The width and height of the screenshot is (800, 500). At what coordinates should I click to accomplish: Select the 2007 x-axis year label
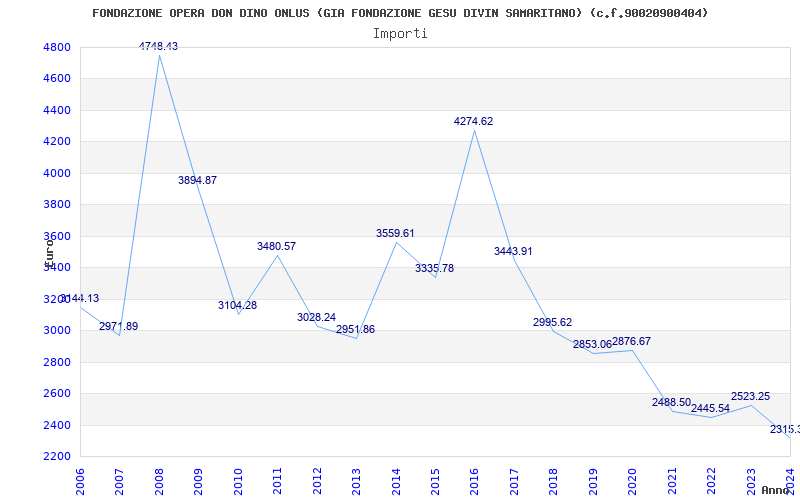tap(119, 482)
